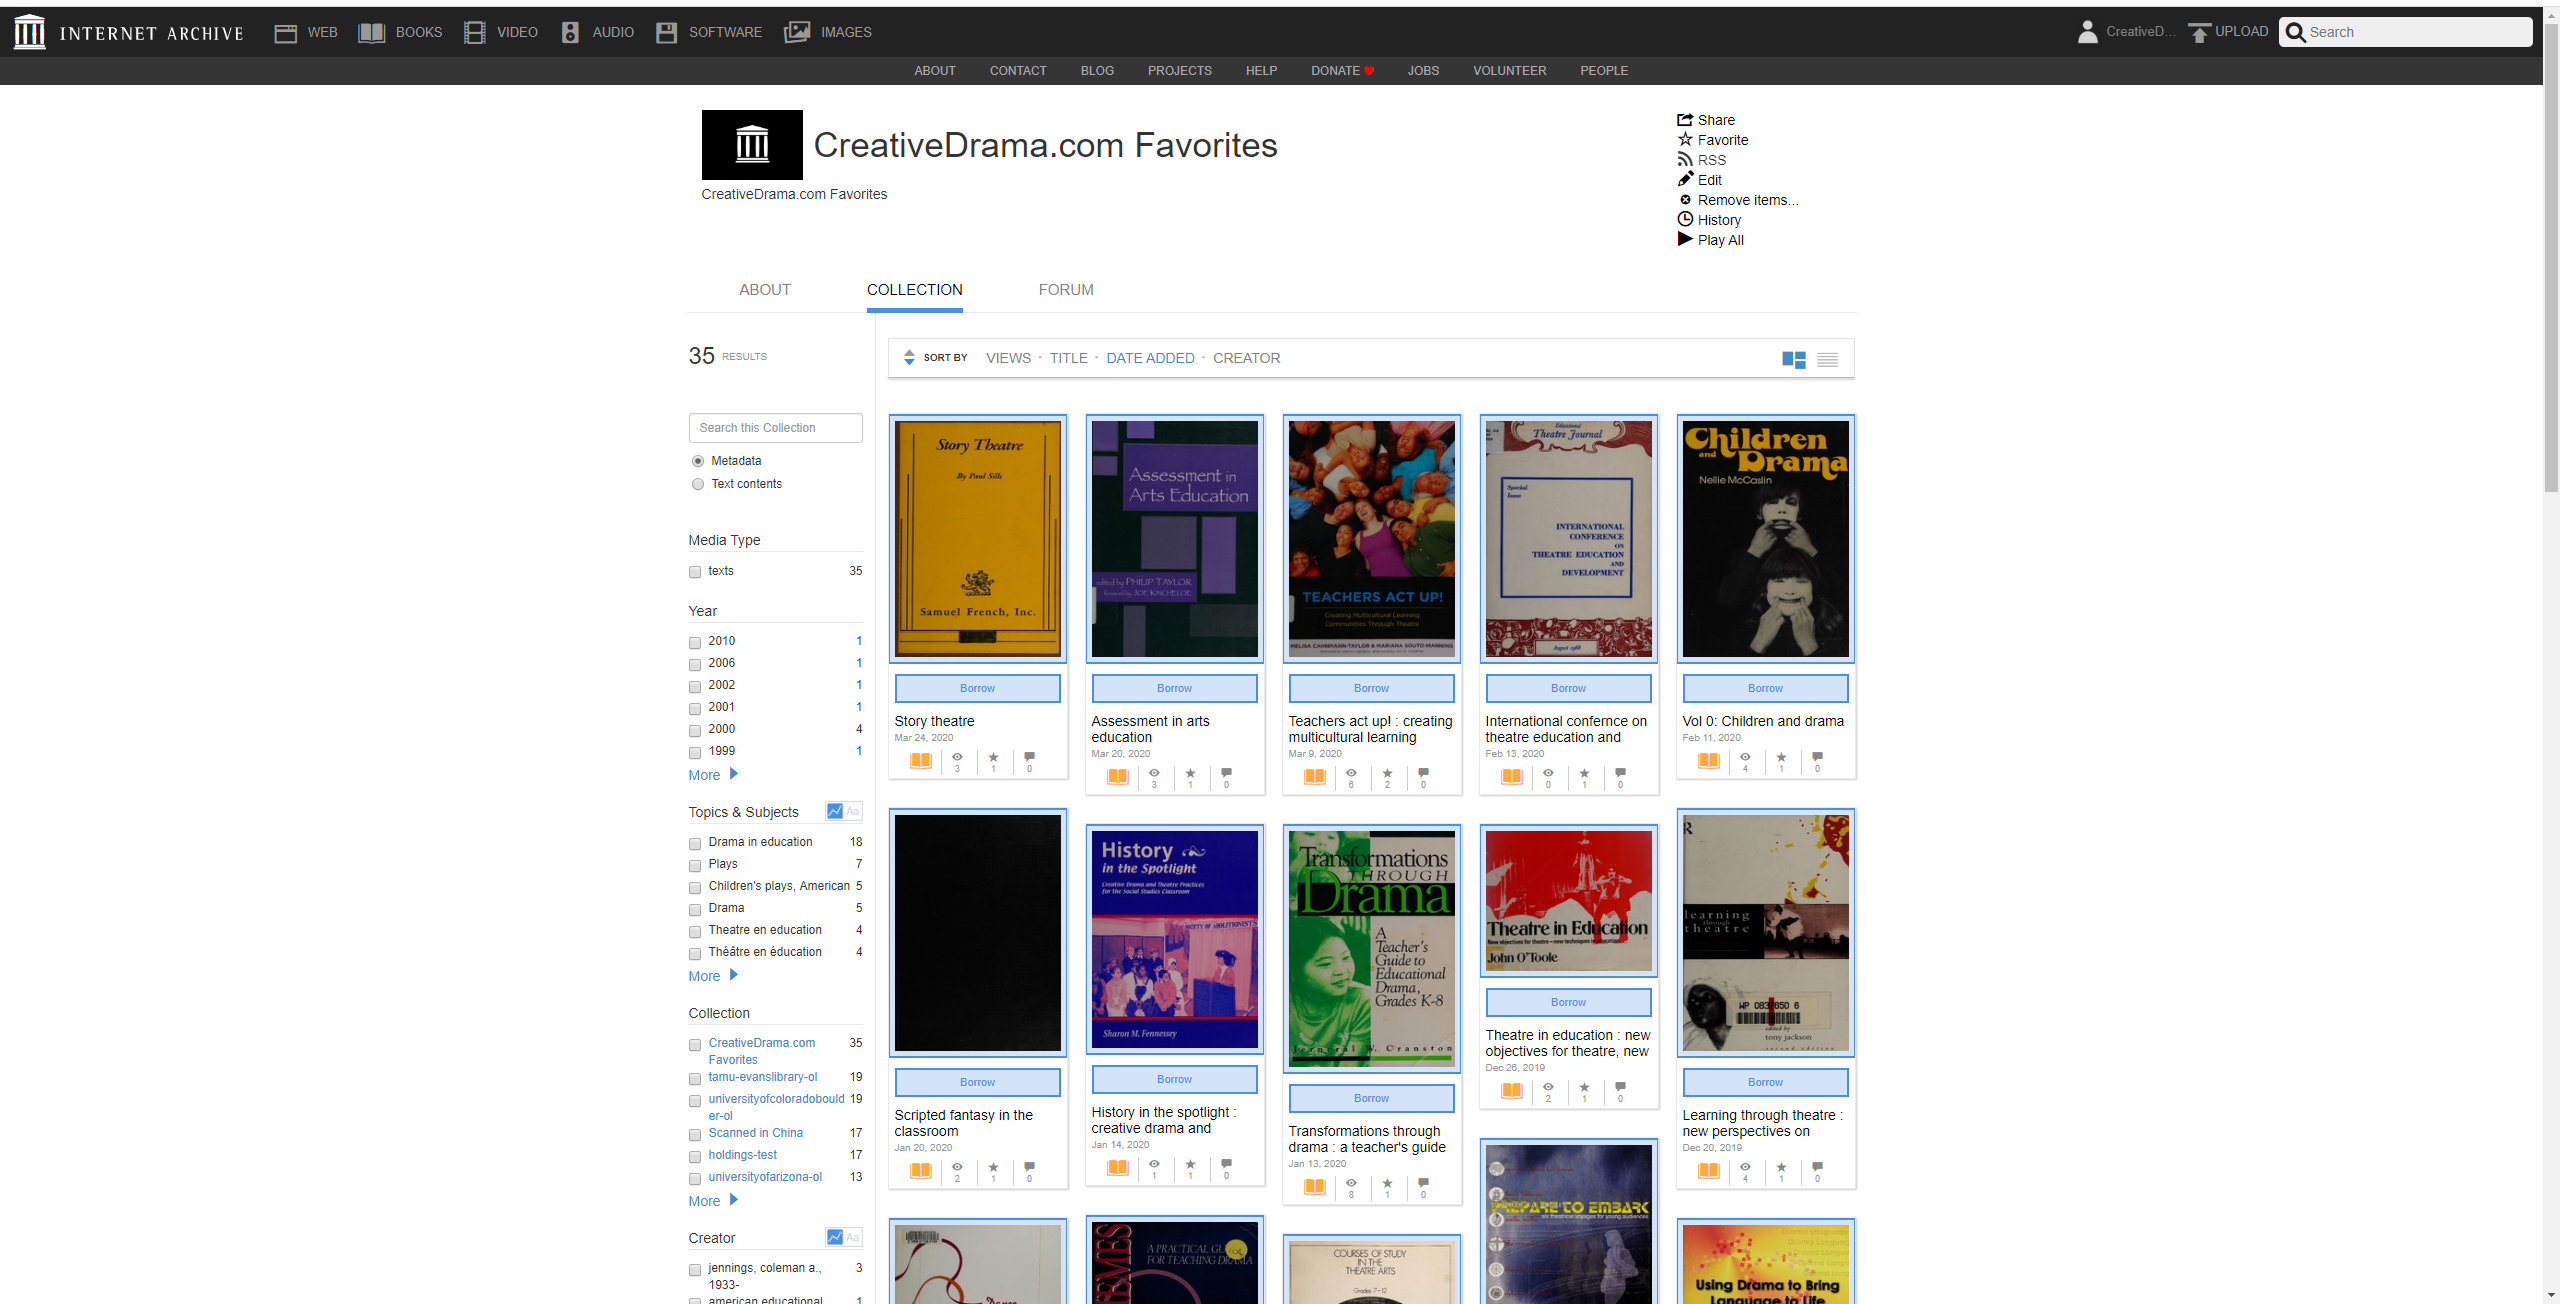Open the Video media icon
2560x1304 pixels.
point(474,33)
